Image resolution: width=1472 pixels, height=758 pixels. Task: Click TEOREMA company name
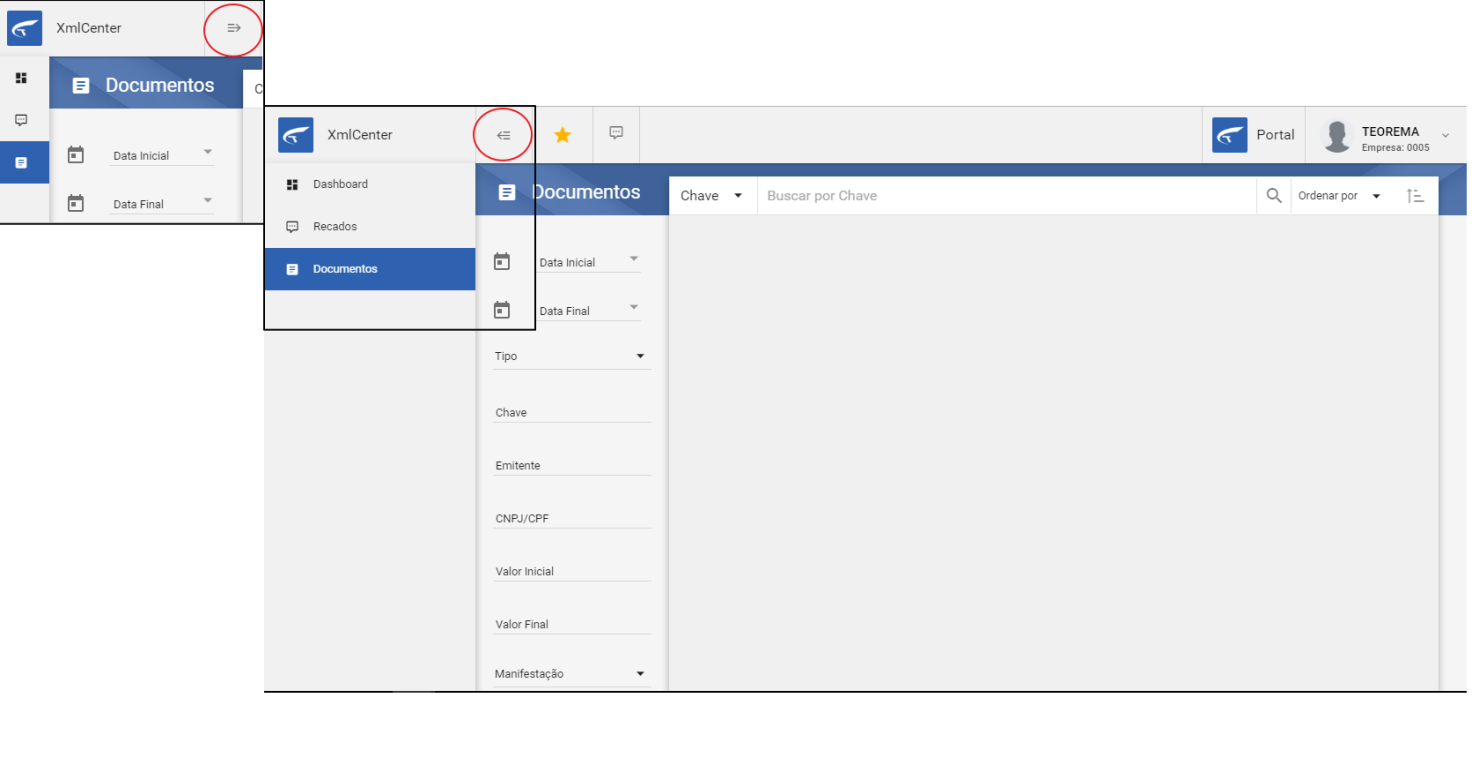[x=1390, y=131]
